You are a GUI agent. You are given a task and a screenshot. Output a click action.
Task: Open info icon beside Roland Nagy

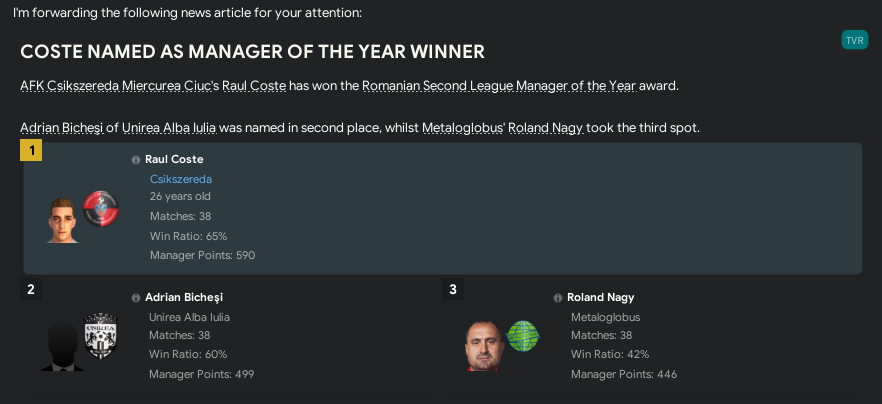click(557, 298)
